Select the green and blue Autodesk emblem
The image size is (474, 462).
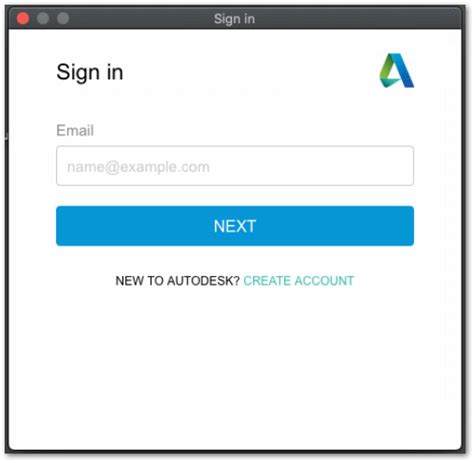pyautogui.click(x=397, y=70)
